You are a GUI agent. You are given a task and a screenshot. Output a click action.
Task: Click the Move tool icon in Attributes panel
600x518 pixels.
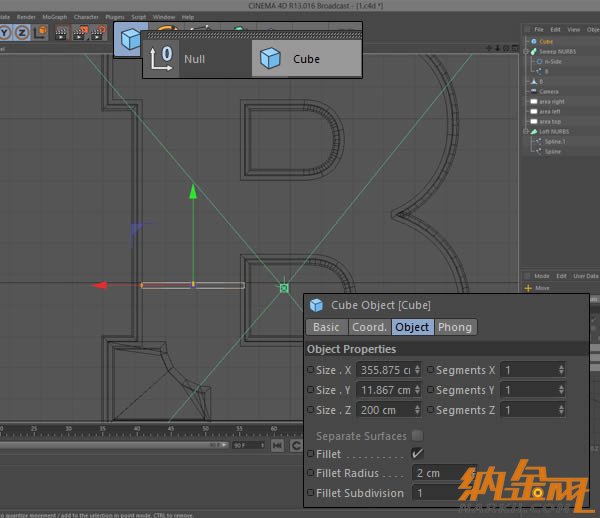[x=528, y=288]
